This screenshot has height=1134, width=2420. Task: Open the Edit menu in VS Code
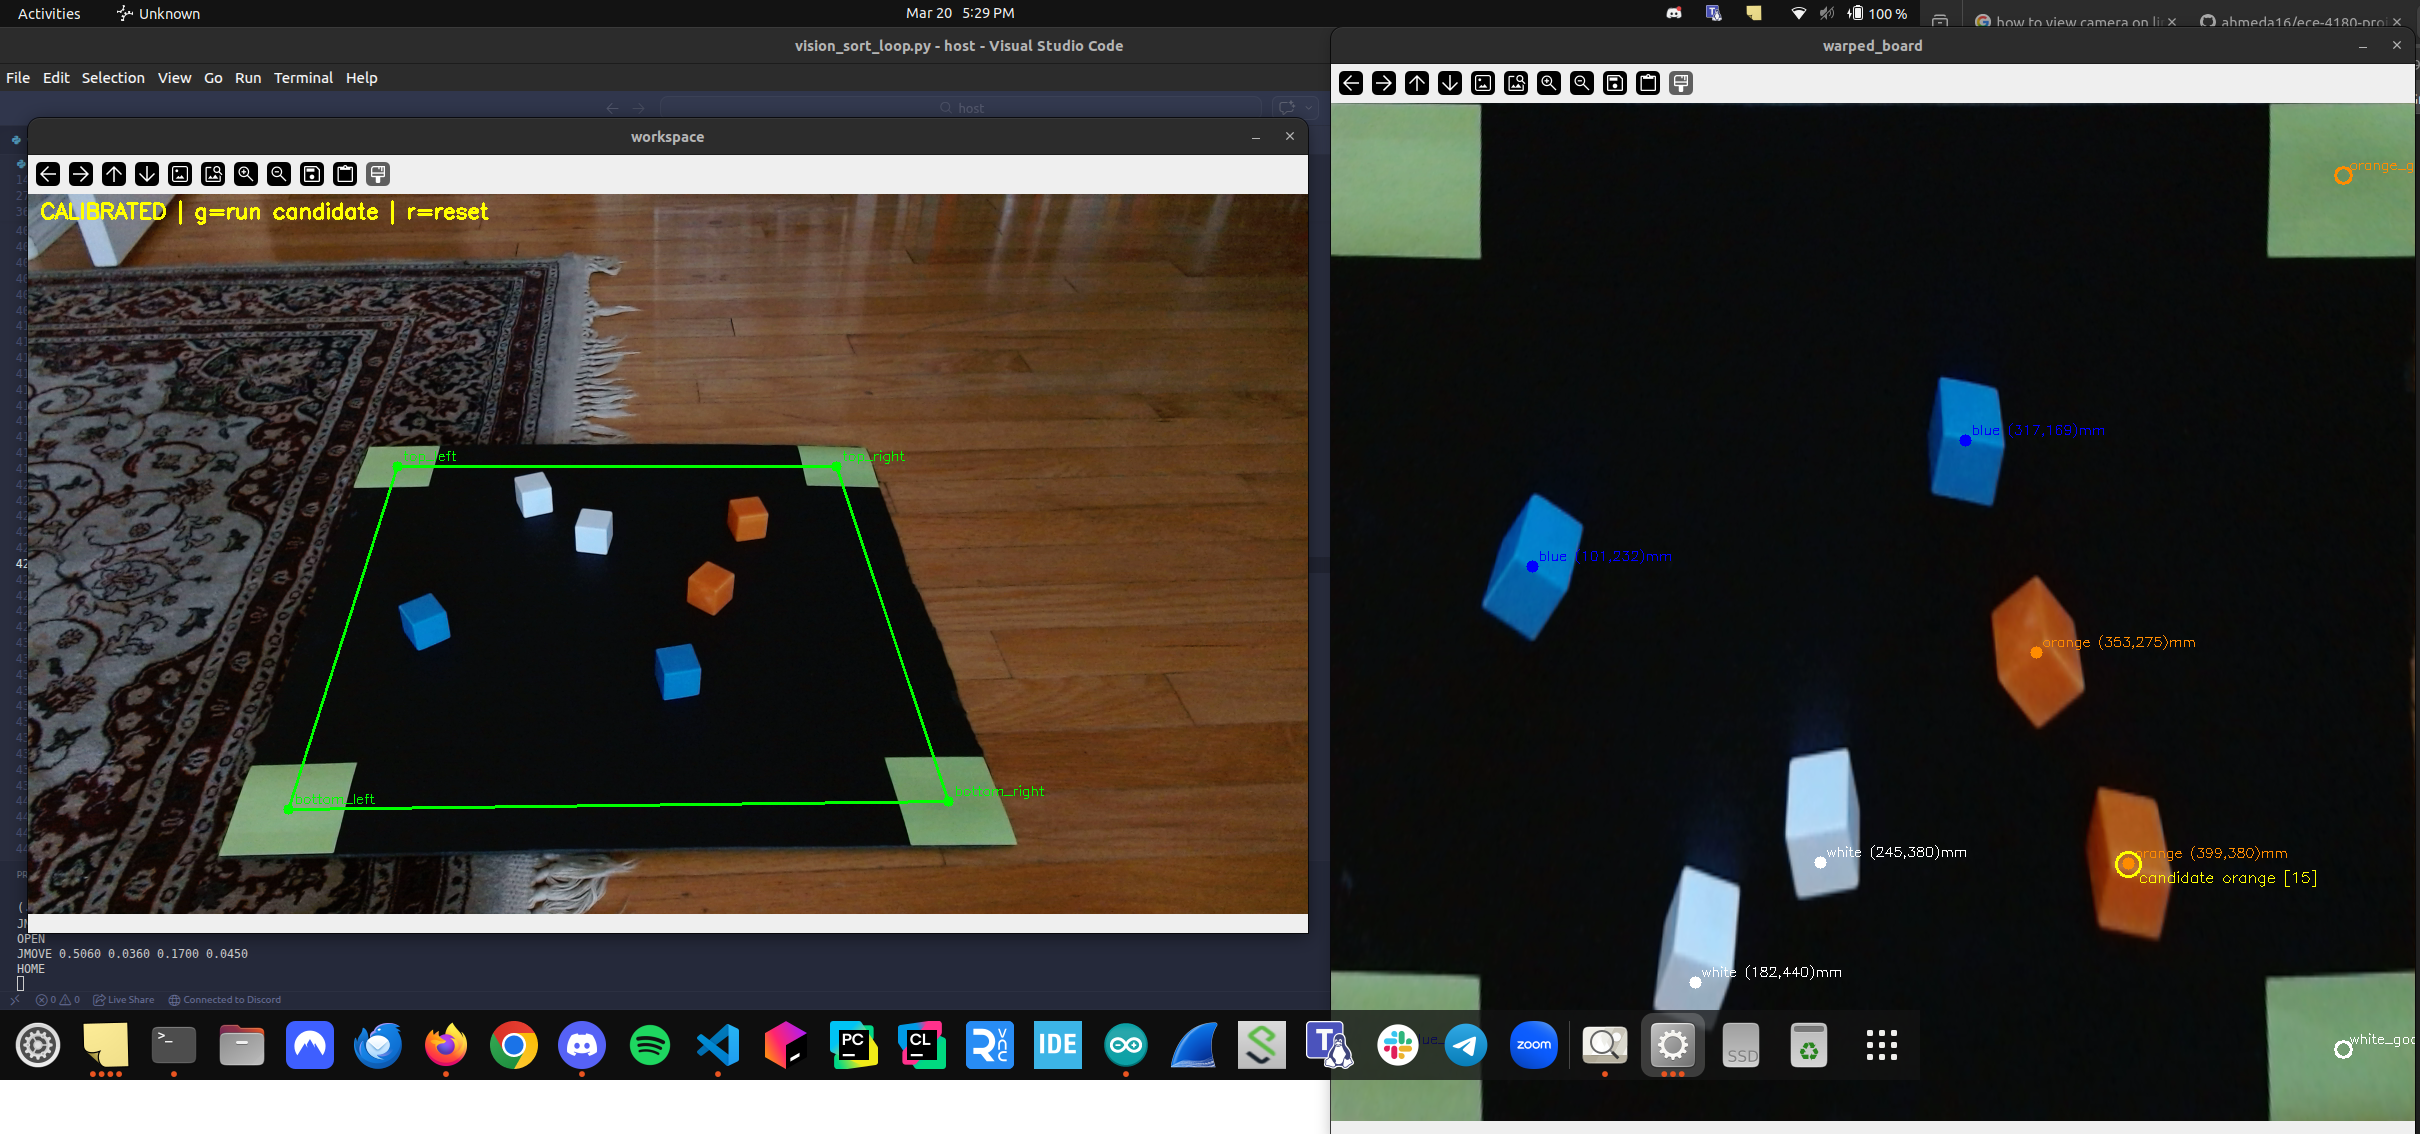pyautogui.click(x=56, y=78)
